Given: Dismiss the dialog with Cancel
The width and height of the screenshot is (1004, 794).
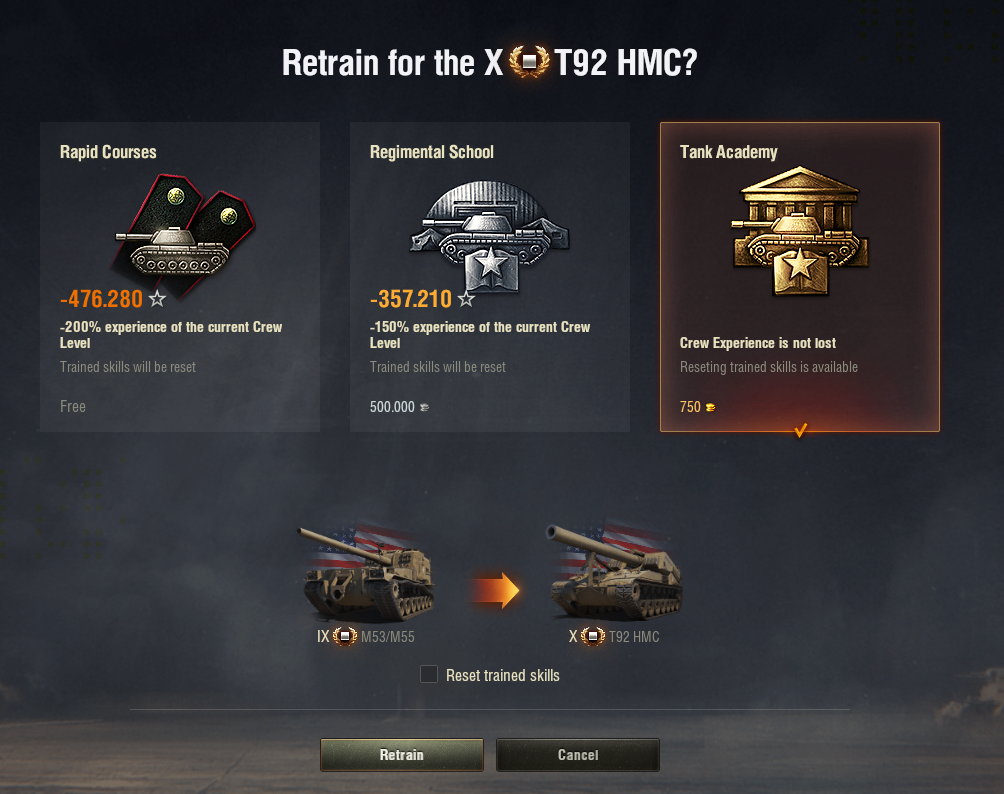Looking at the screenshot, I should click(x=578, y=755).
